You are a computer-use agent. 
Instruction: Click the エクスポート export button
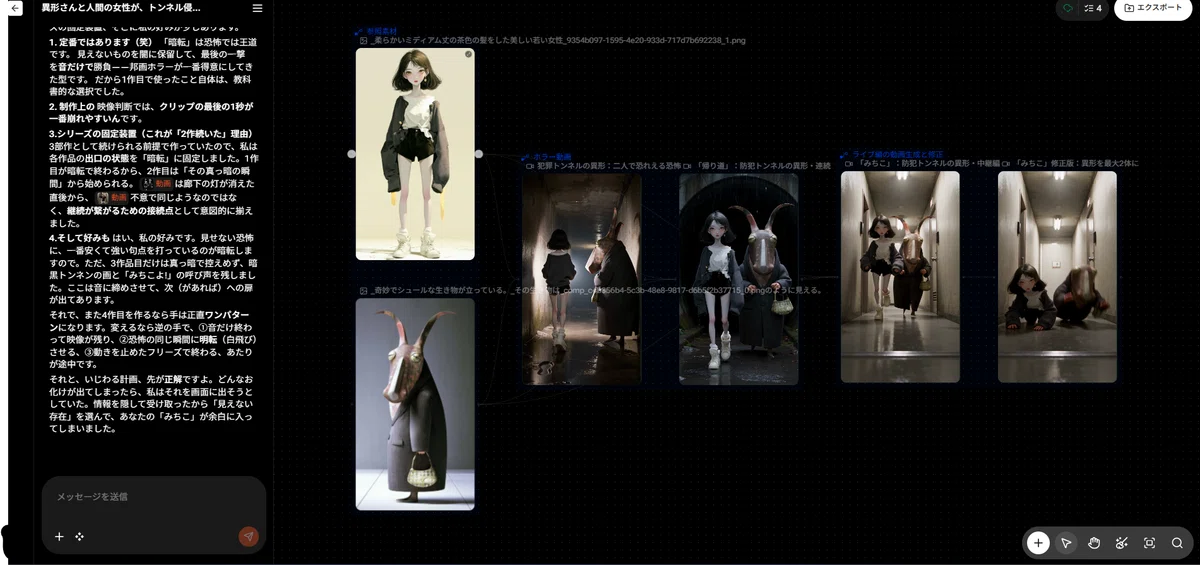click(1153, 8)
